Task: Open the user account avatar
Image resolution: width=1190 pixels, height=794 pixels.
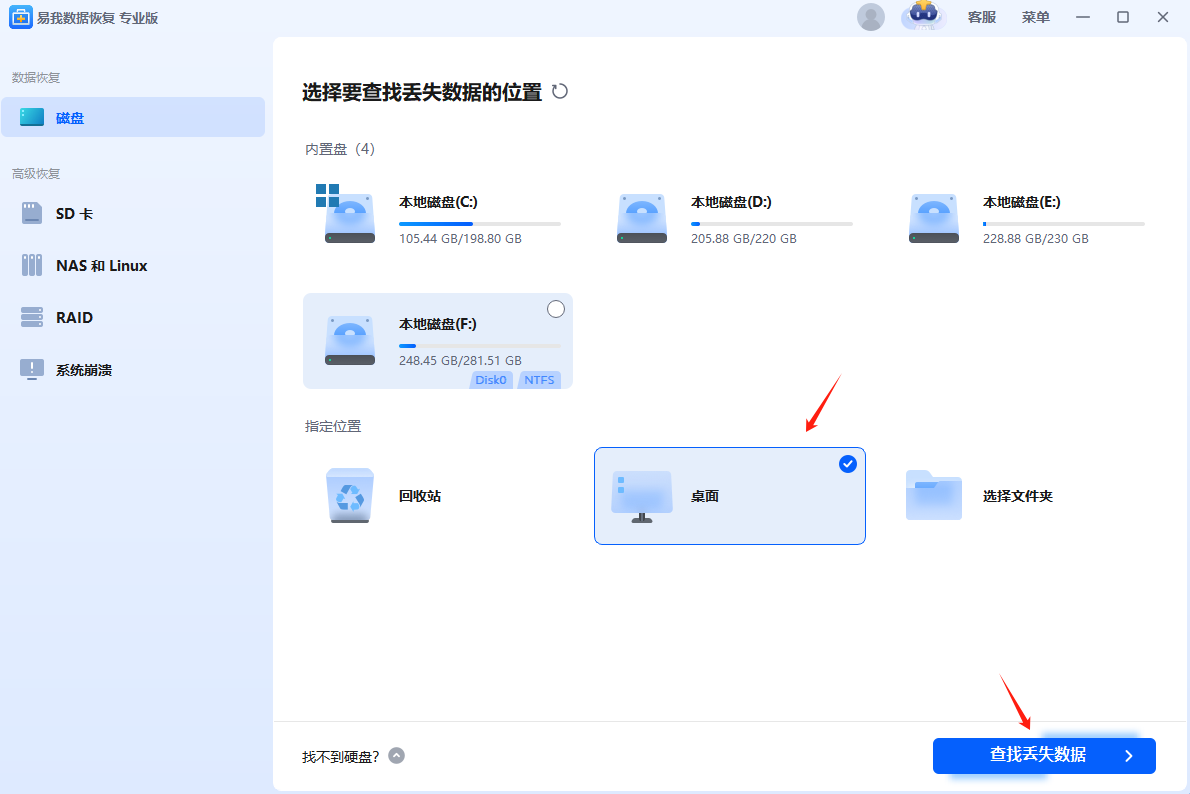Action: 870,17
